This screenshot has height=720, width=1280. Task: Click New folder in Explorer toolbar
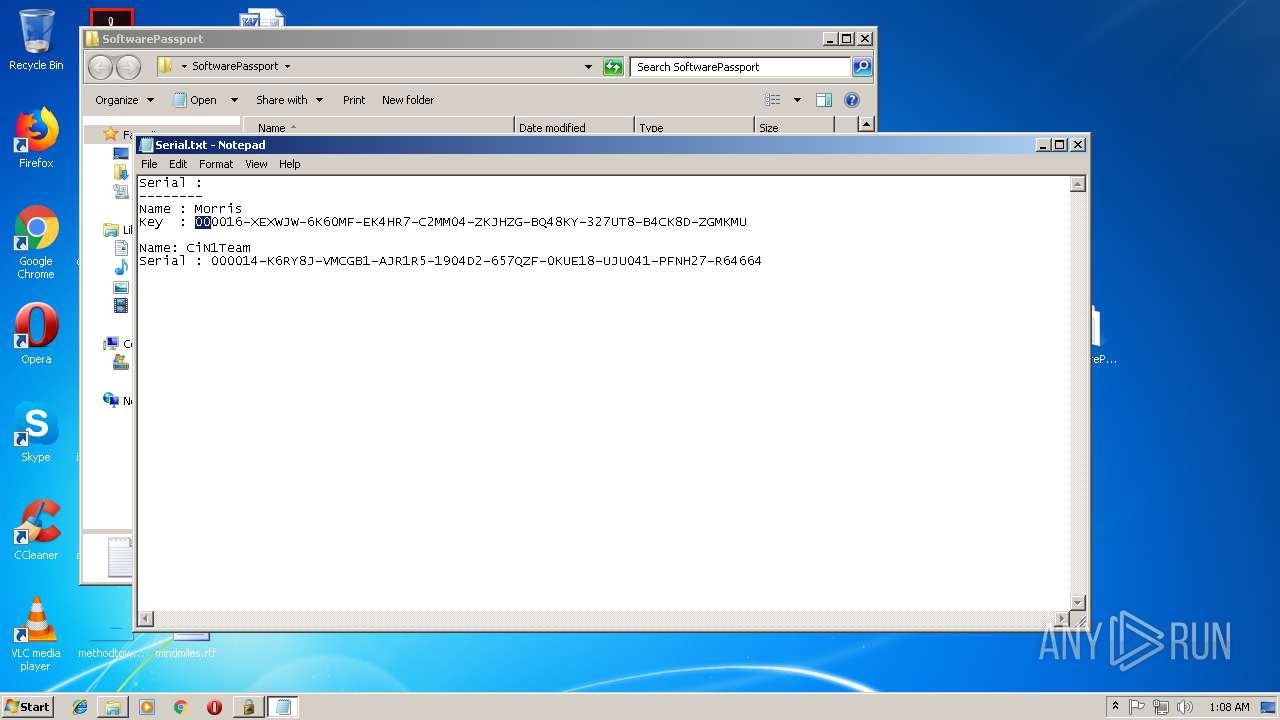[x=408, y=100]
